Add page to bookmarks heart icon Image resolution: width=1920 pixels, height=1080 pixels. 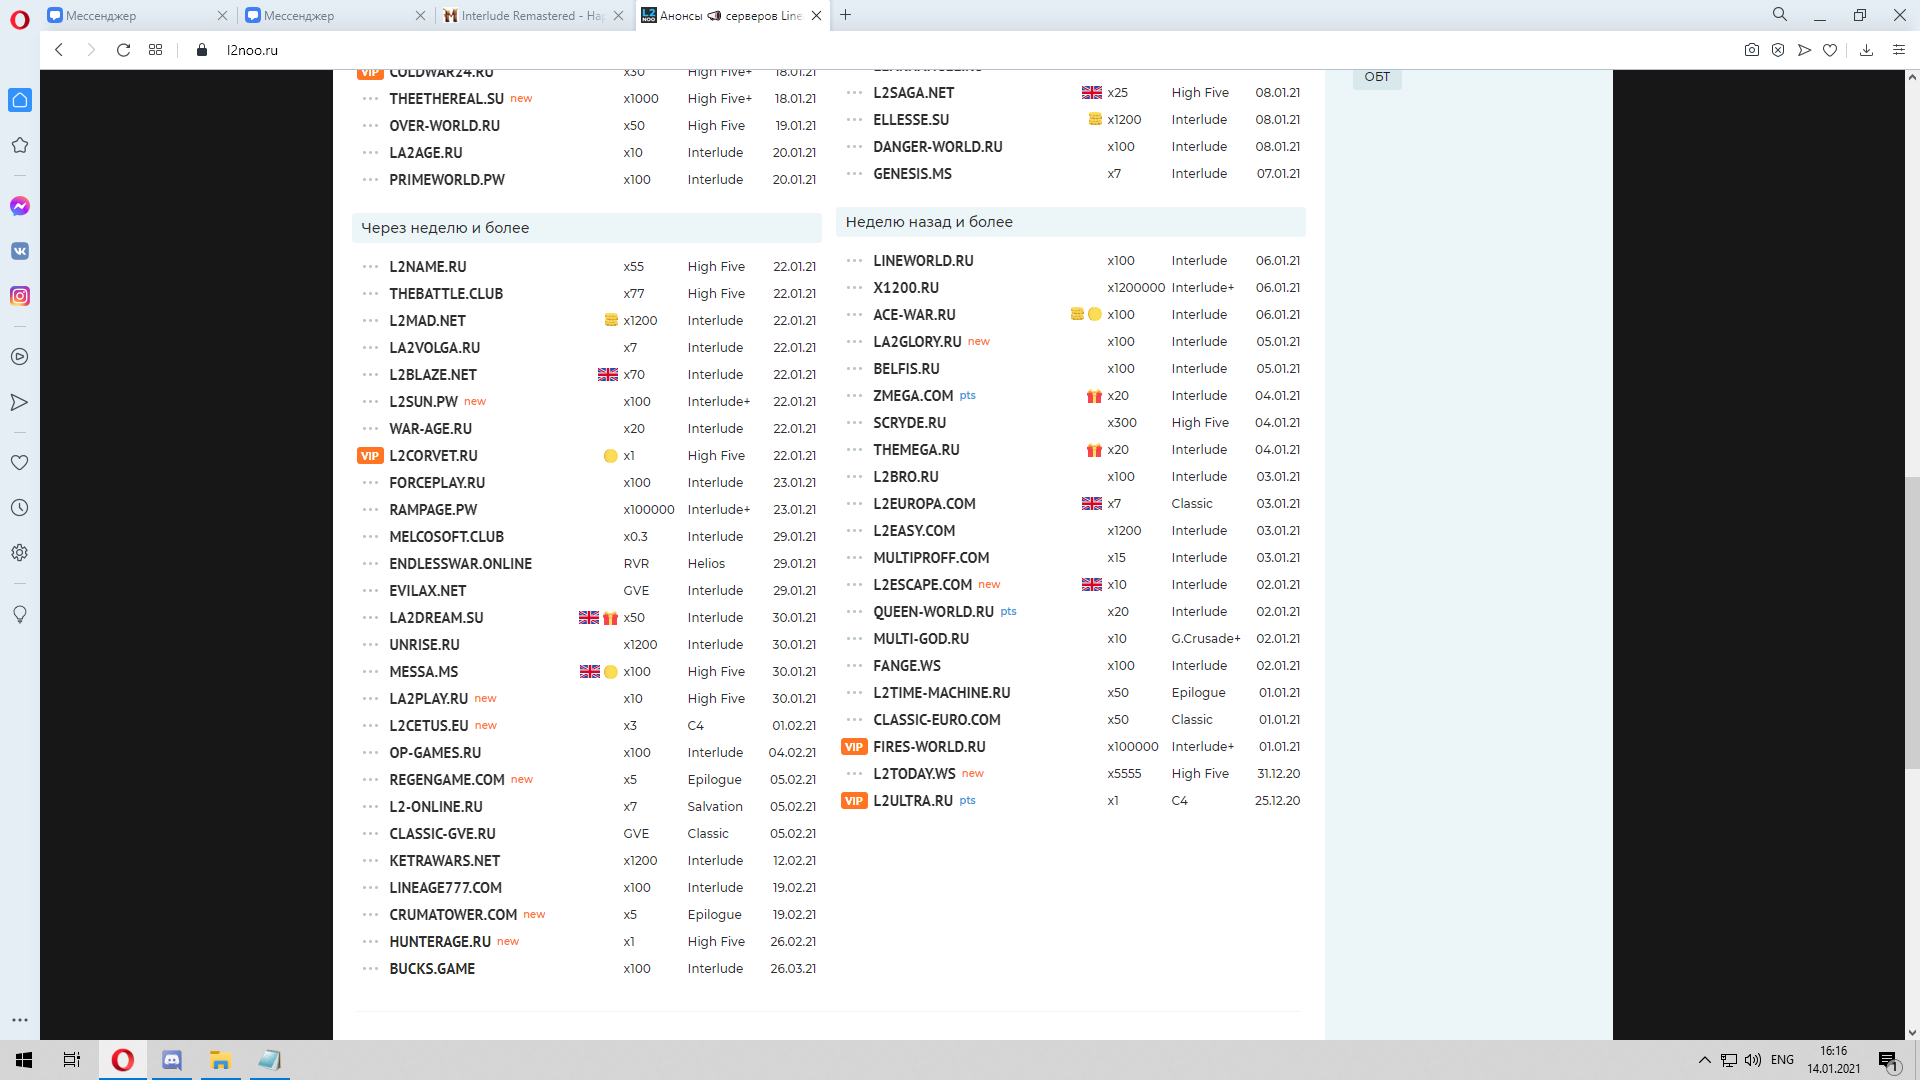click(1830, 50)
